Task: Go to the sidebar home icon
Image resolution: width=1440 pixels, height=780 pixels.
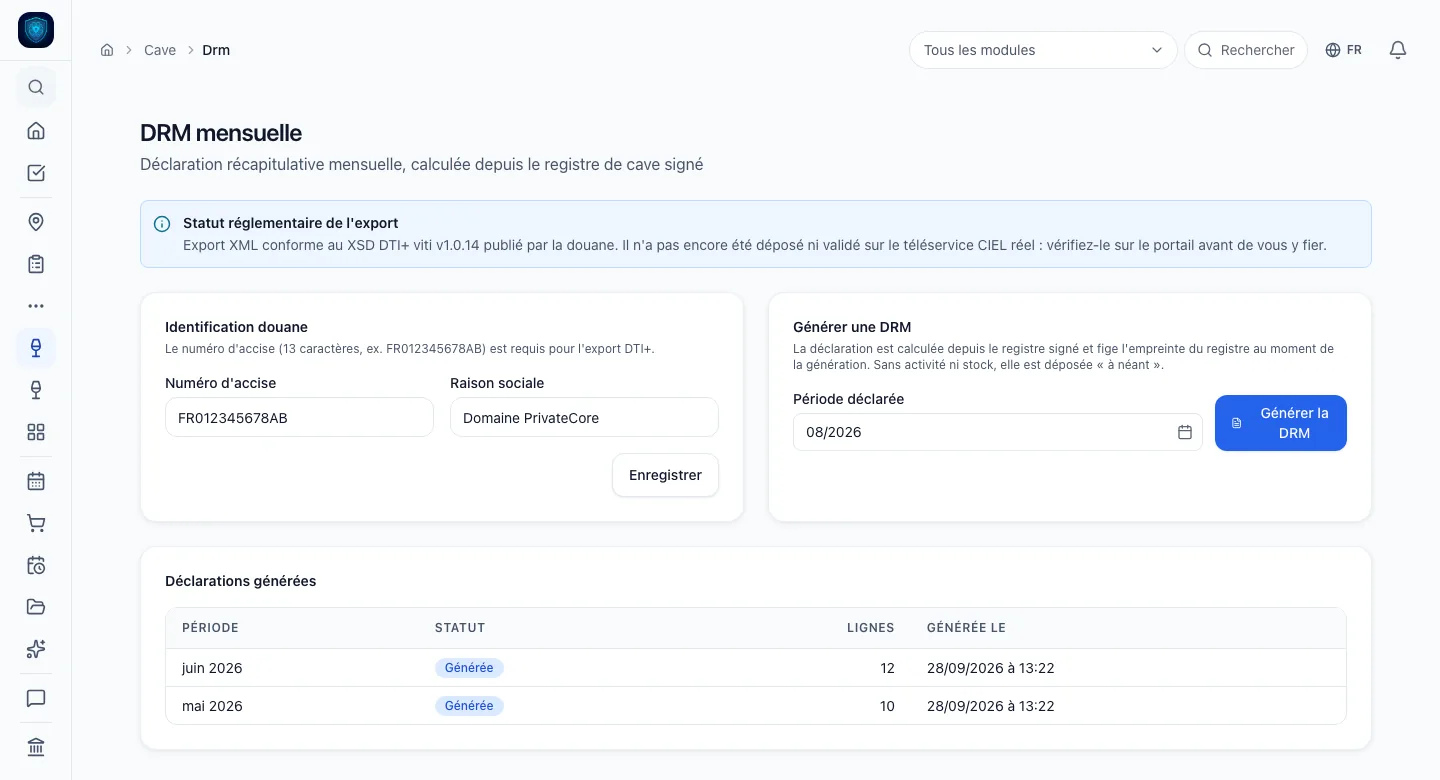Action: tap(36, 130)
